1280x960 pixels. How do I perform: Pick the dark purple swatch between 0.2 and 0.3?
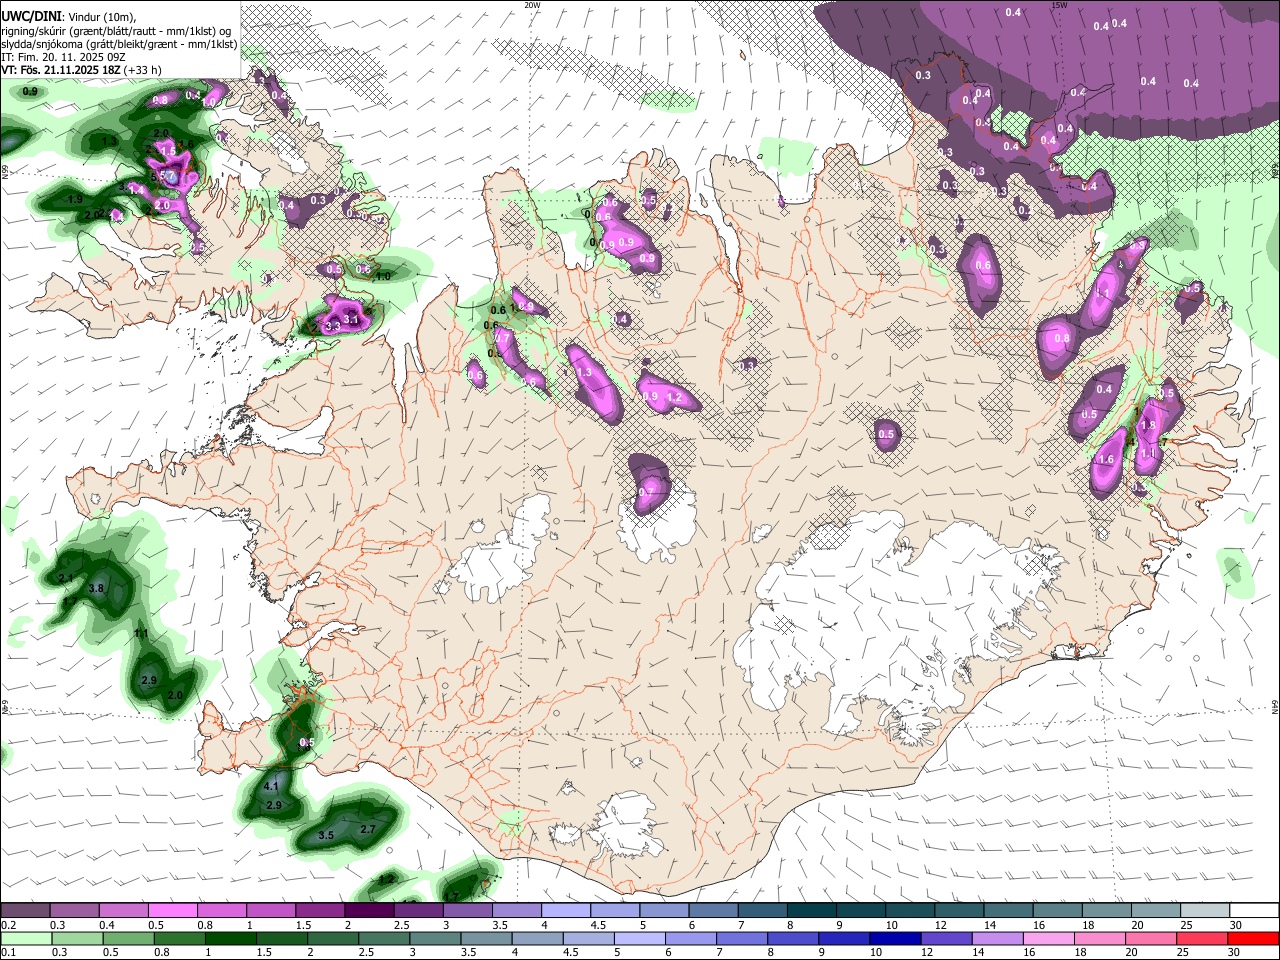25,911
